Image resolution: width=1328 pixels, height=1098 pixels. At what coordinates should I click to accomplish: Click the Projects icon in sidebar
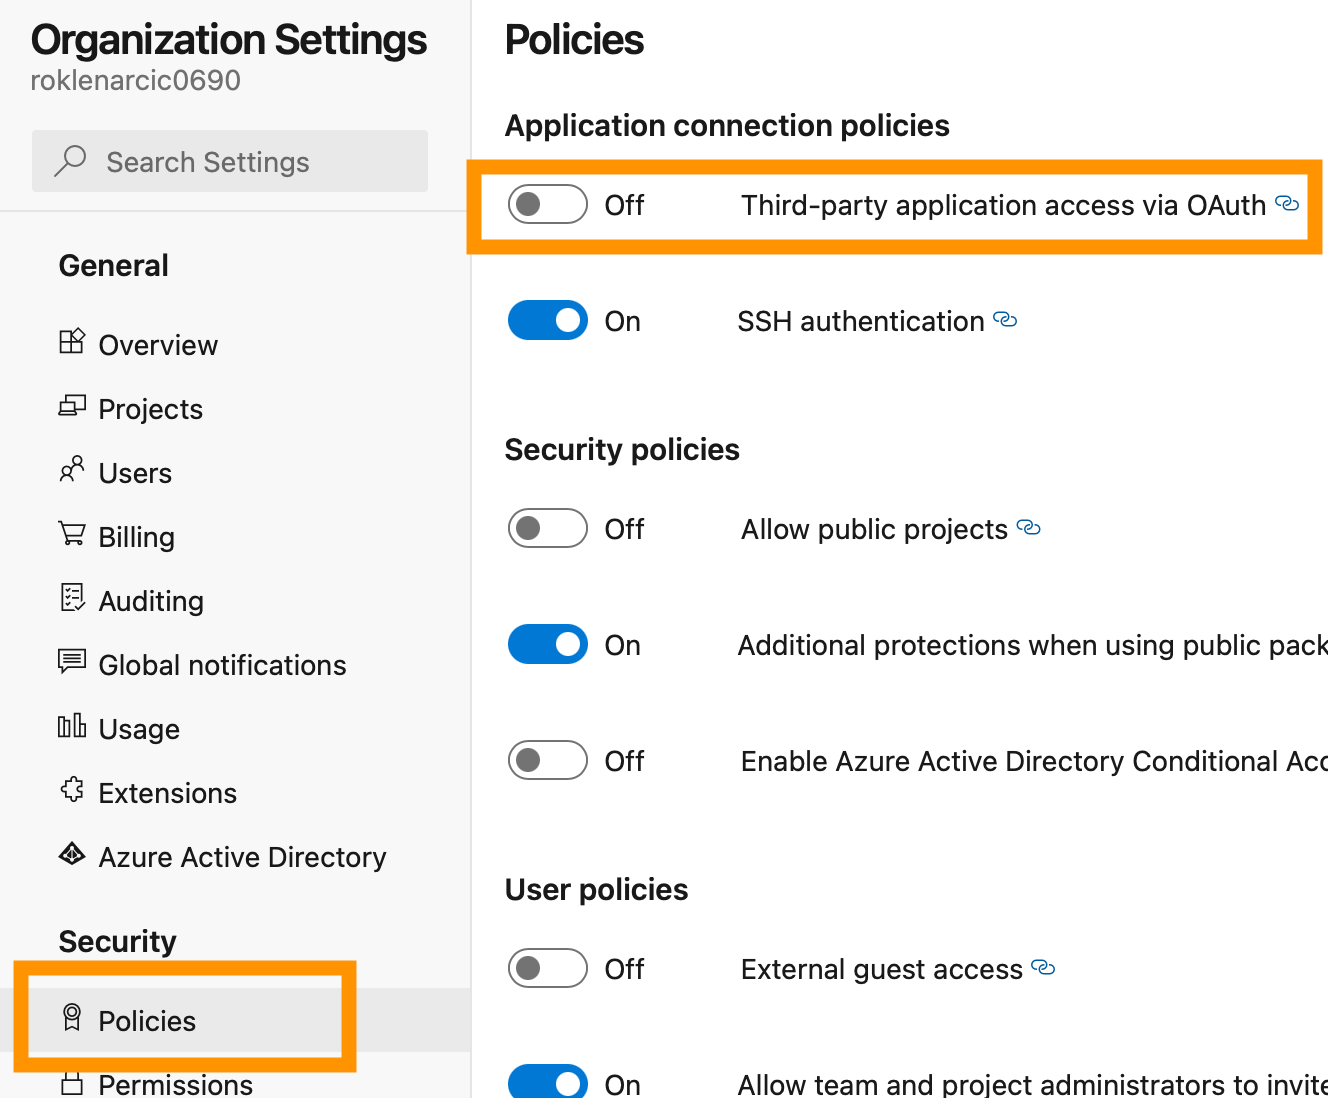[72, 406]
